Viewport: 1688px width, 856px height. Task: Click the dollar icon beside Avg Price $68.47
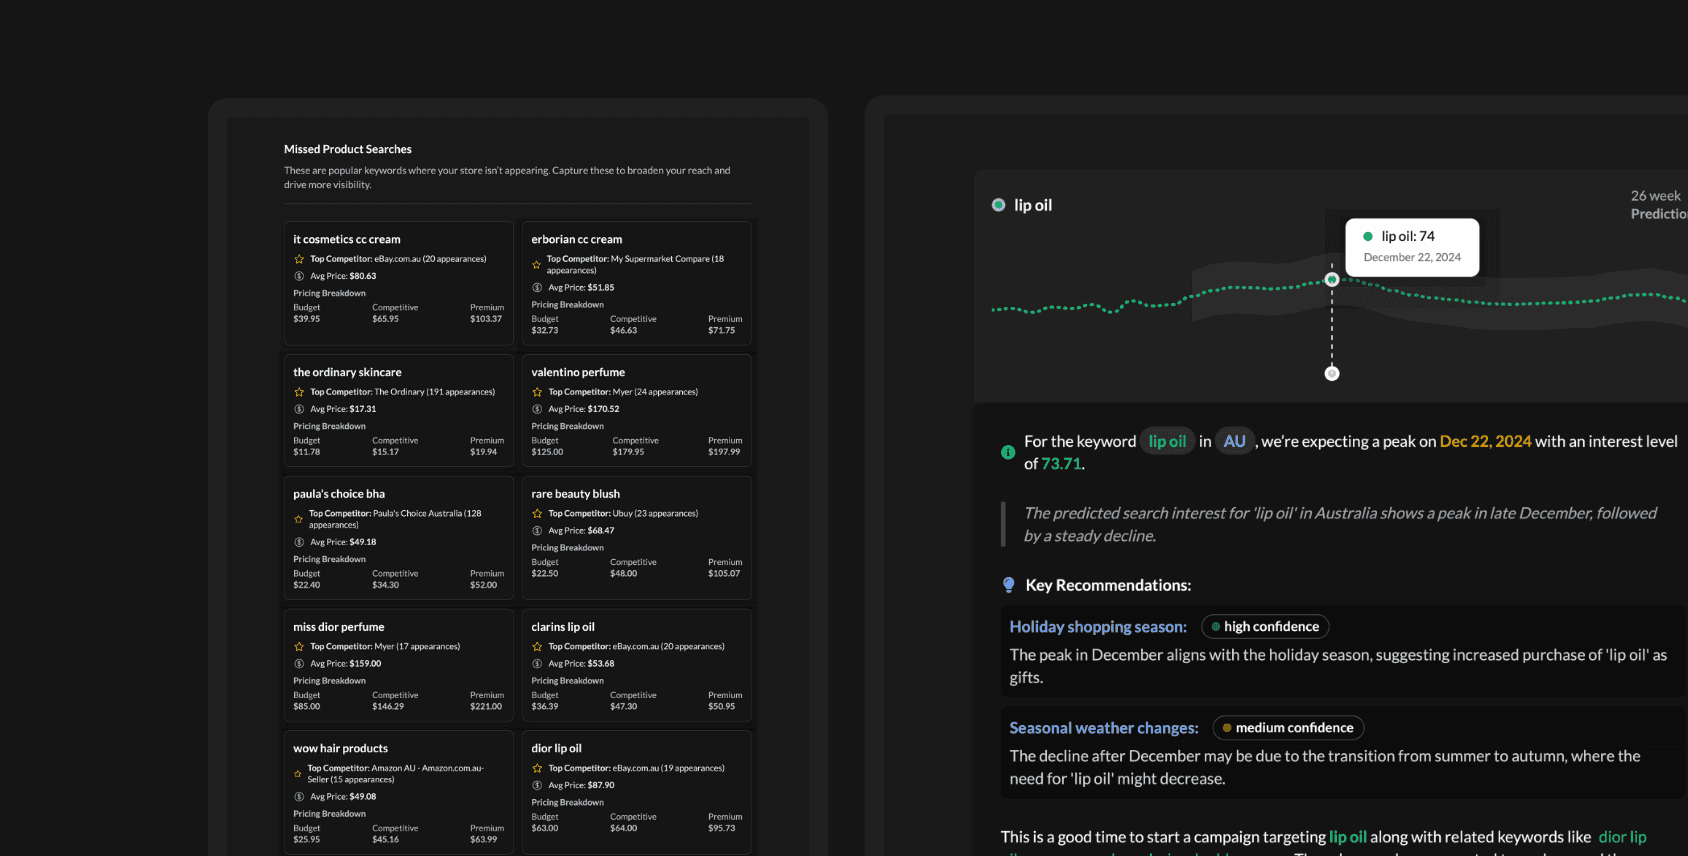[x=537, y=531]
